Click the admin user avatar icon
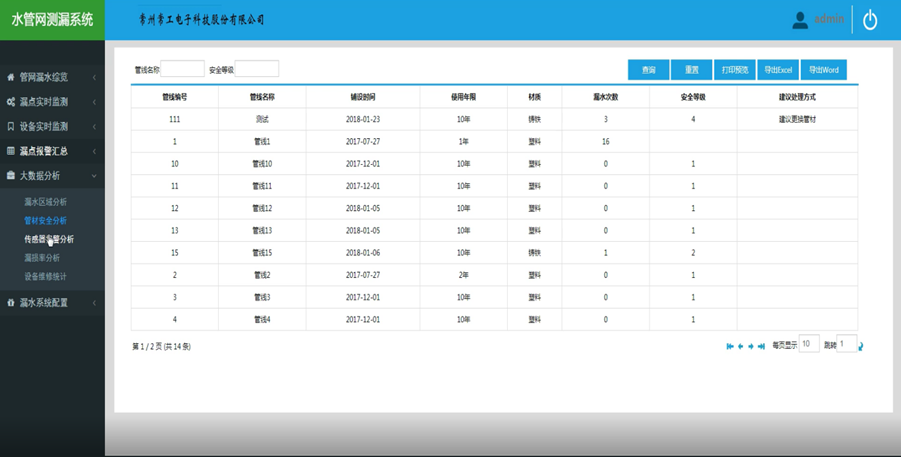 (800, 20)
